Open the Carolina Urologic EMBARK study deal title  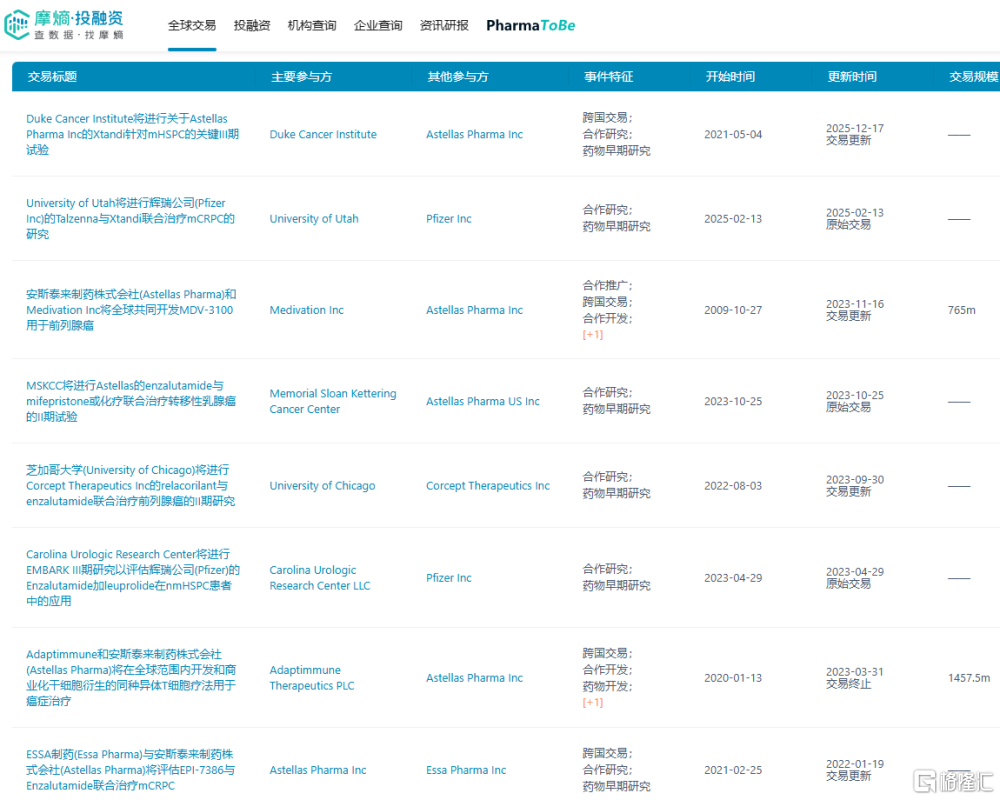point(133,577)
